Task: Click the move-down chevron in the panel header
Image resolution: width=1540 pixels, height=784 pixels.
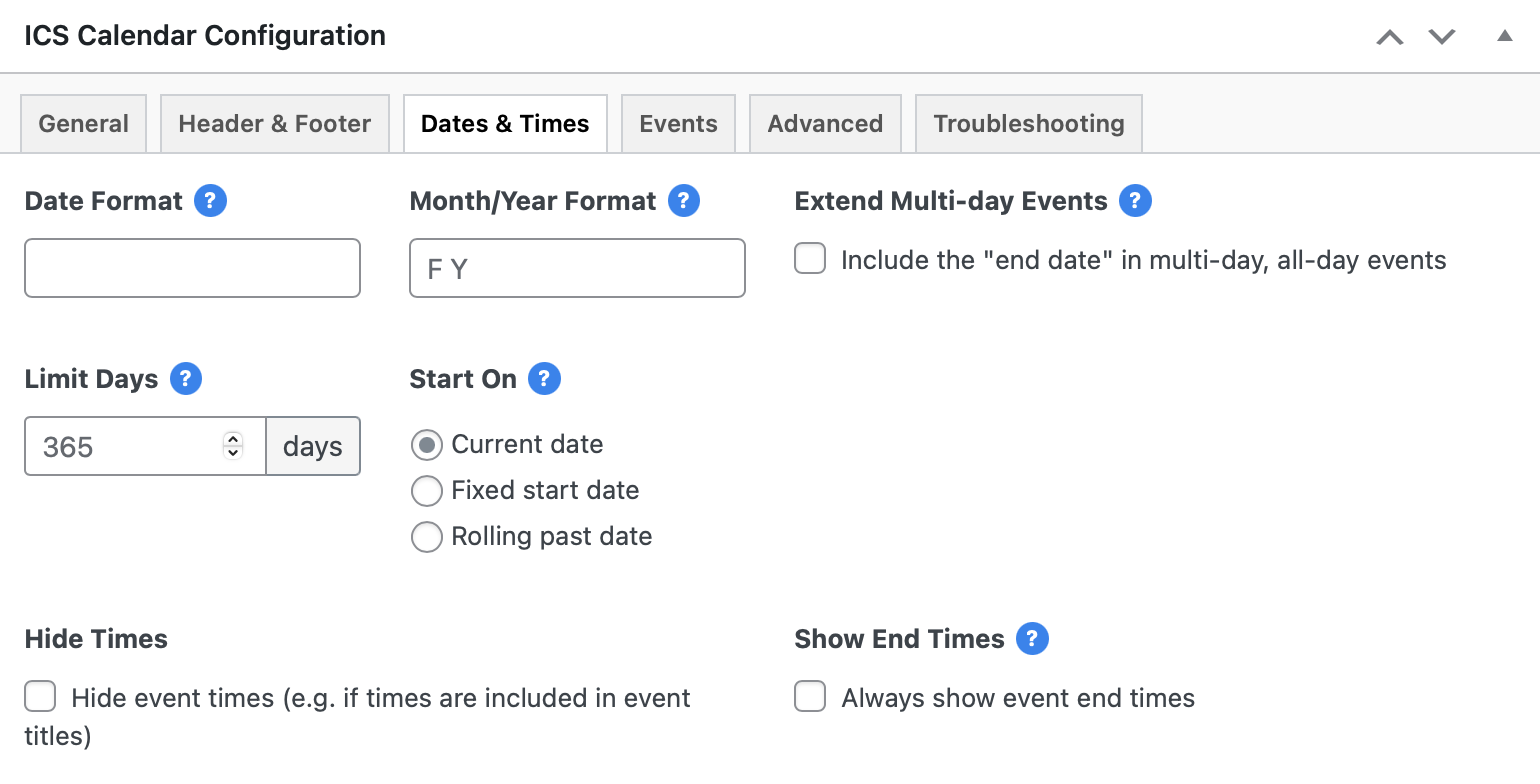Action: click(1442, 36)
